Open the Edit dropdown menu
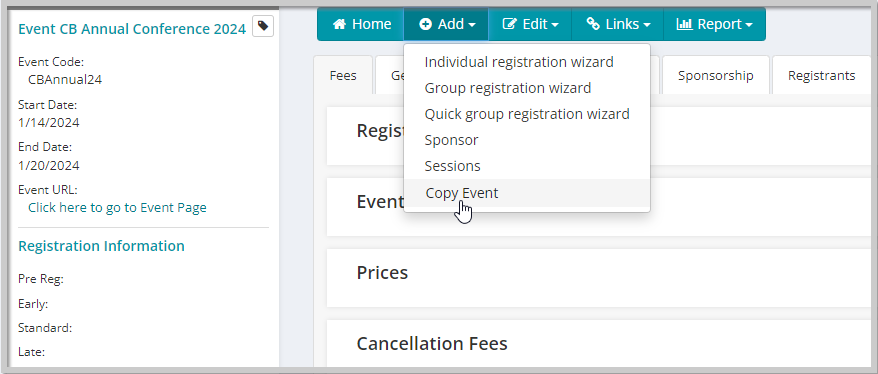The width and height of the screenshot is (878, 374). point(530,24)
